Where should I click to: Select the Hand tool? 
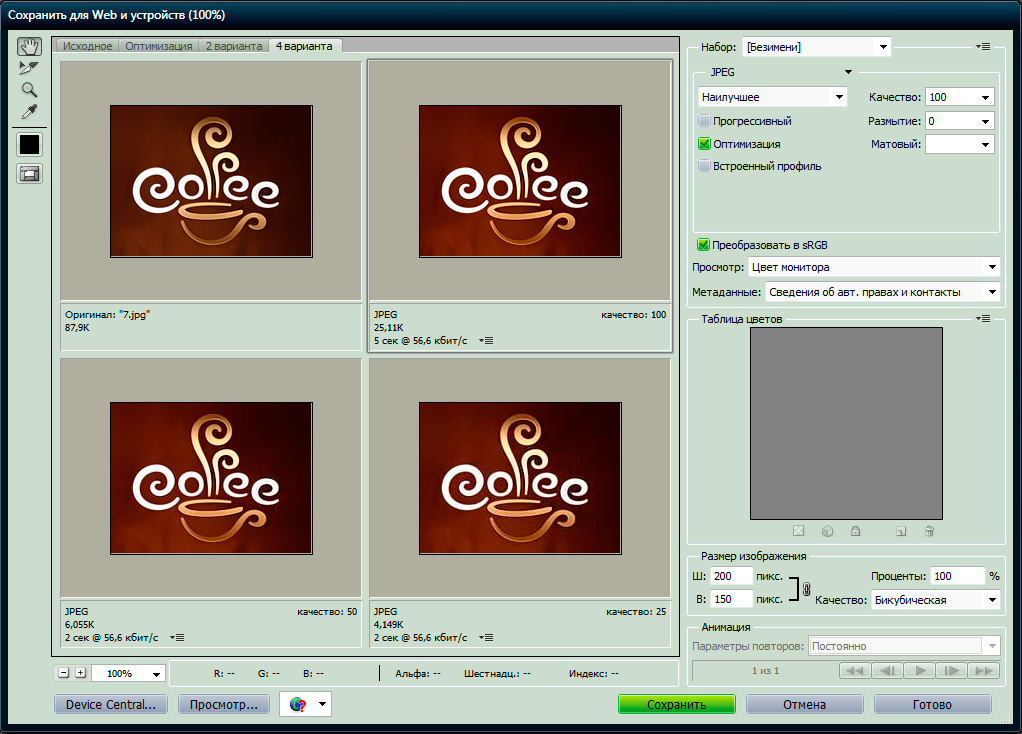[29, 46]
